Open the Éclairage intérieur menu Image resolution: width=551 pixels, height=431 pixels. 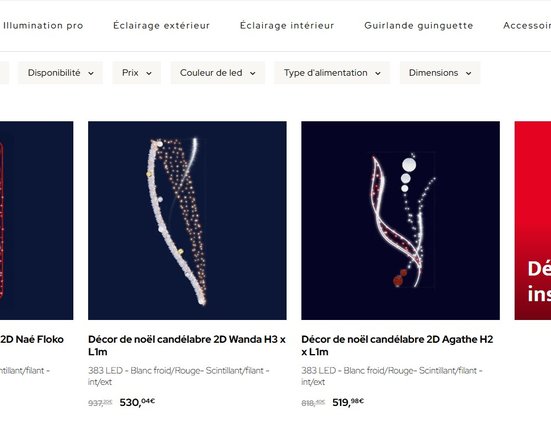(287, 26)
